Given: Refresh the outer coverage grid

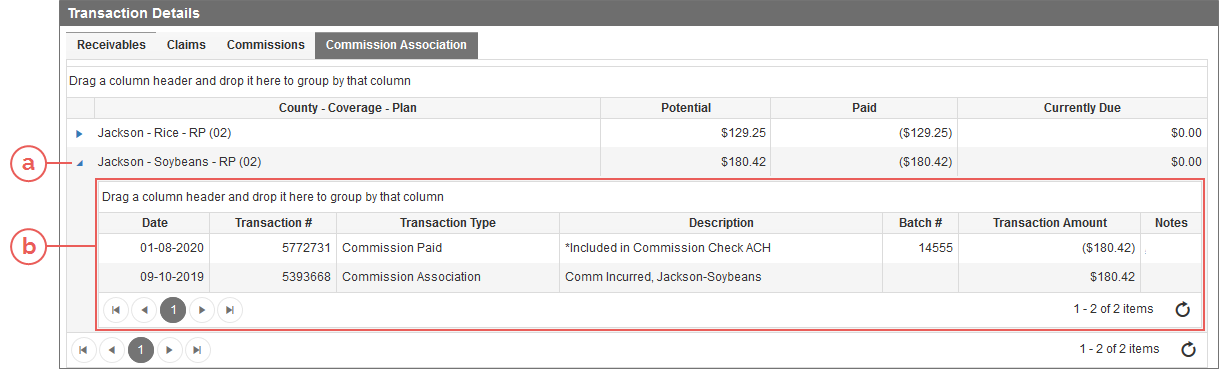Looking at the screenshot, I should coord(1188,349).
